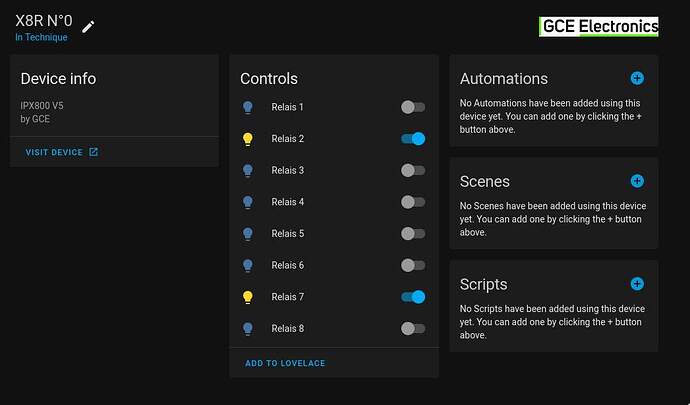Turn on the Relais 1 switch
Screen dimensions: 690x405
coord(413,107)
